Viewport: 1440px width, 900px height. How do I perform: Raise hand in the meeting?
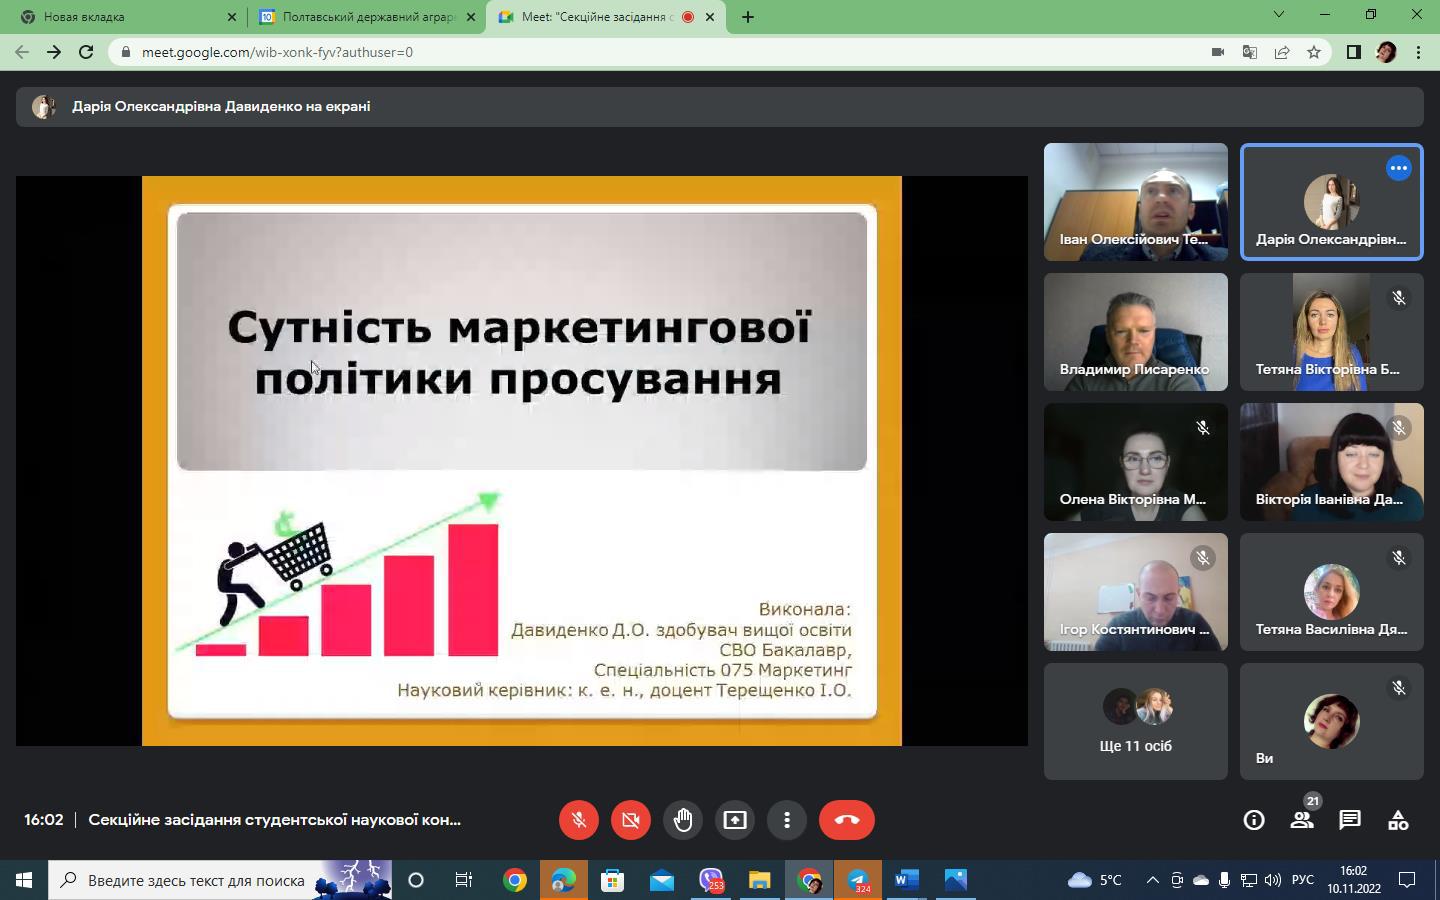click(x=683, y=820)
